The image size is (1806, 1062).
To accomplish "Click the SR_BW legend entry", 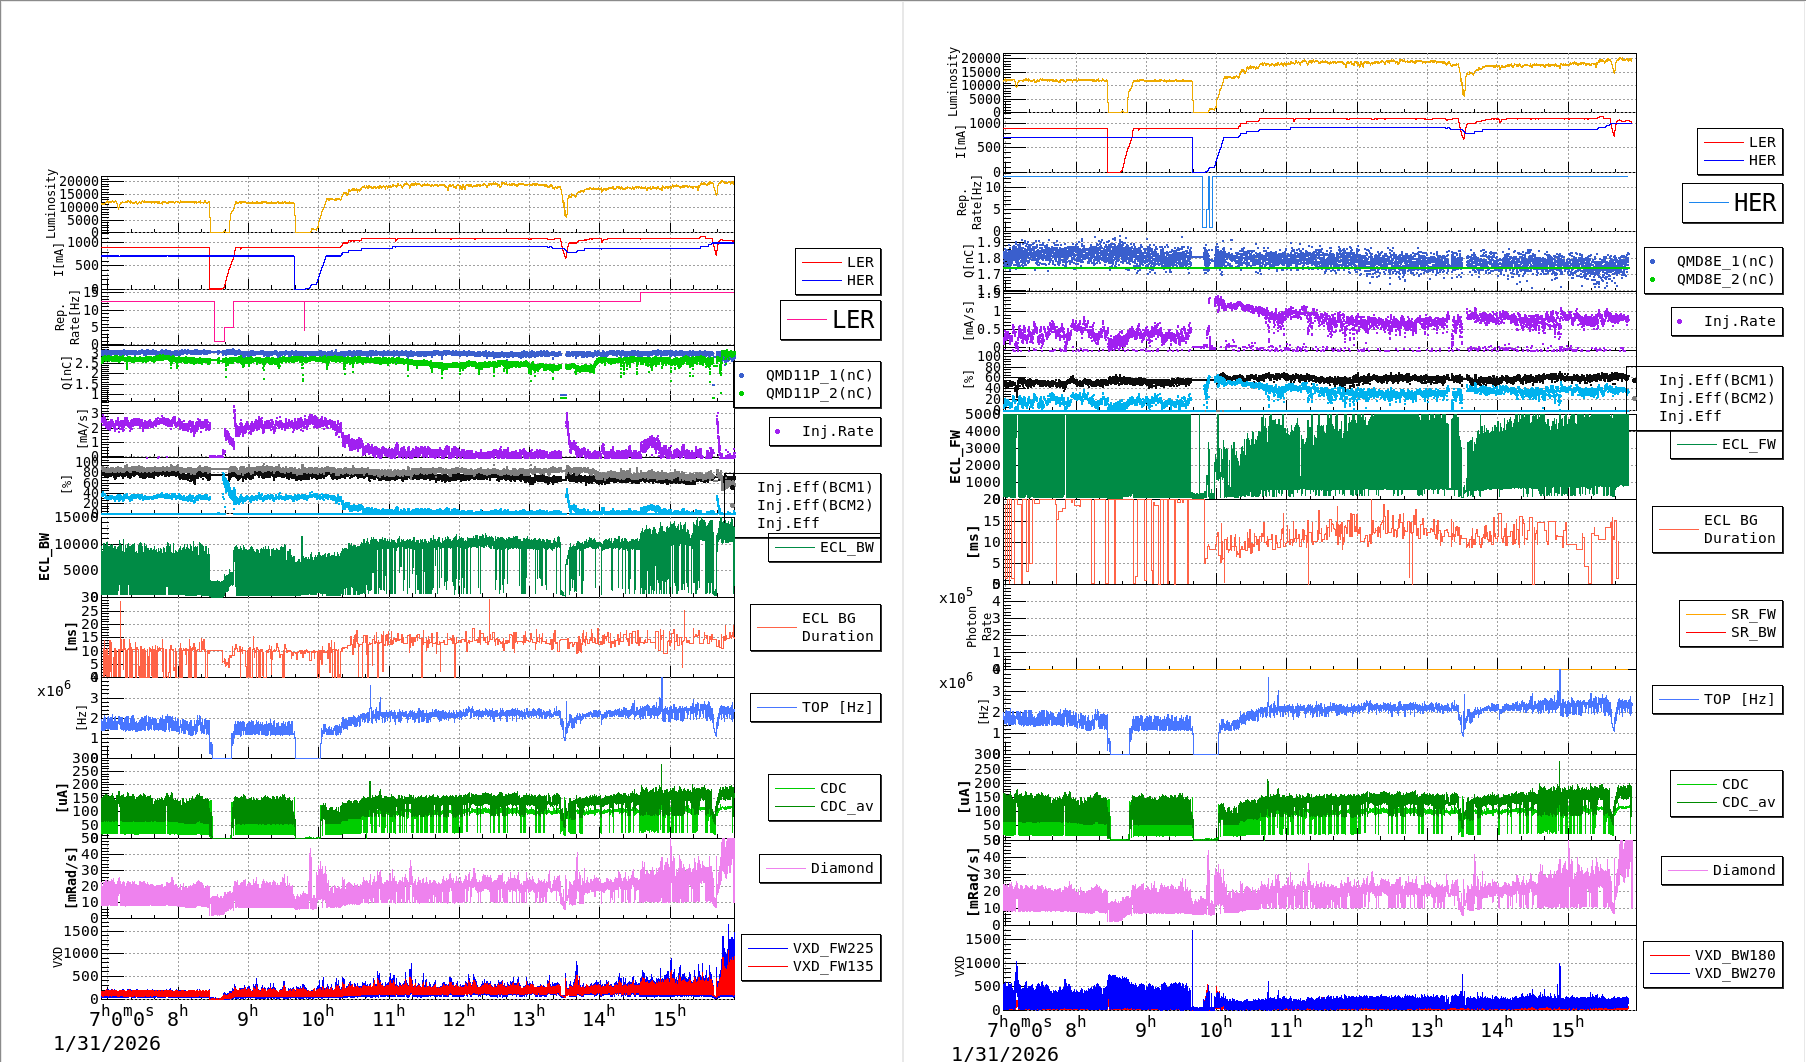I will [x=1731, y=632].
